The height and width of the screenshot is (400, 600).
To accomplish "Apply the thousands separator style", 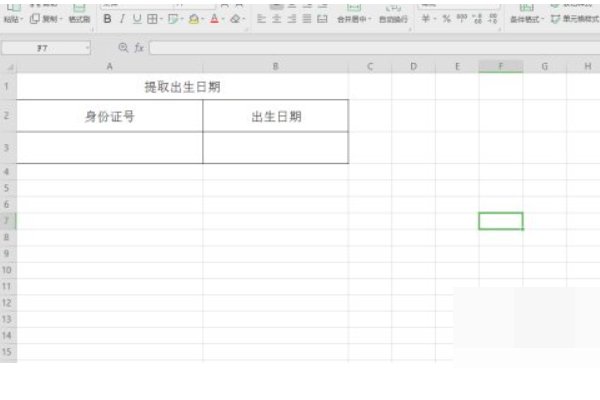I will pos(462,18).
